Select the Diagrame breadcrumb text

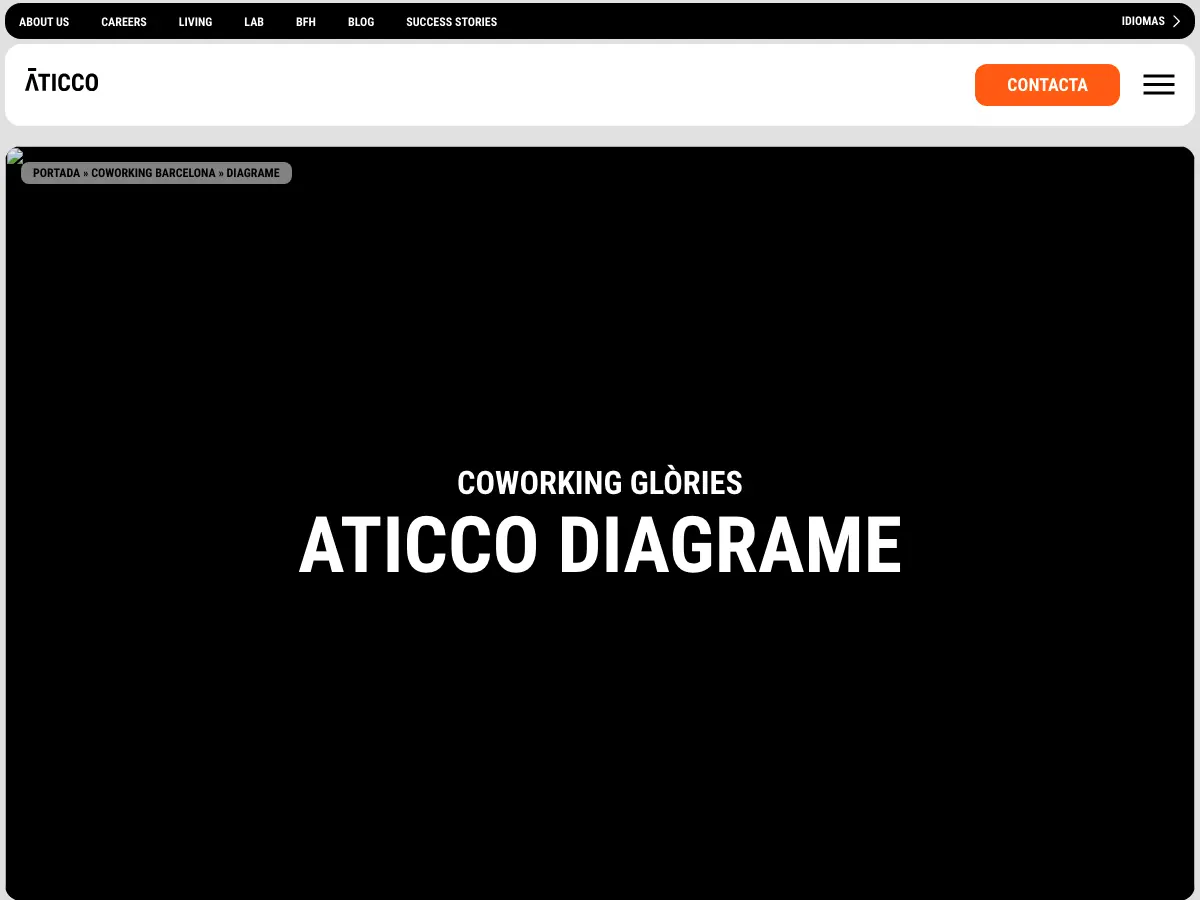pos(253,173)
